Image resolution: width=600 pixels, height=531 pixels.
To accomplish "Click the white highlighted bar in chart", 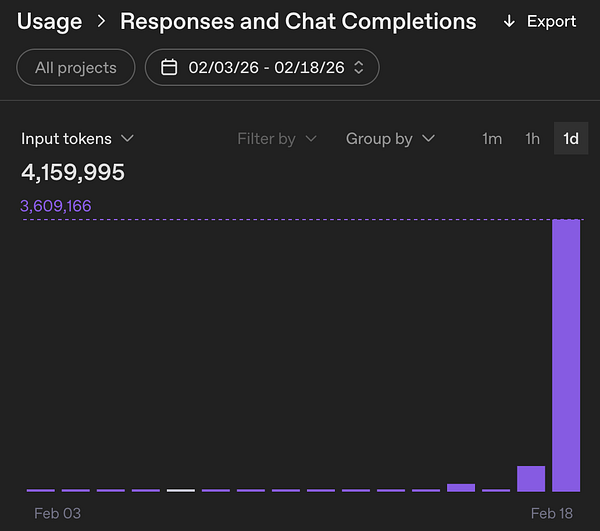I will 181,490.
